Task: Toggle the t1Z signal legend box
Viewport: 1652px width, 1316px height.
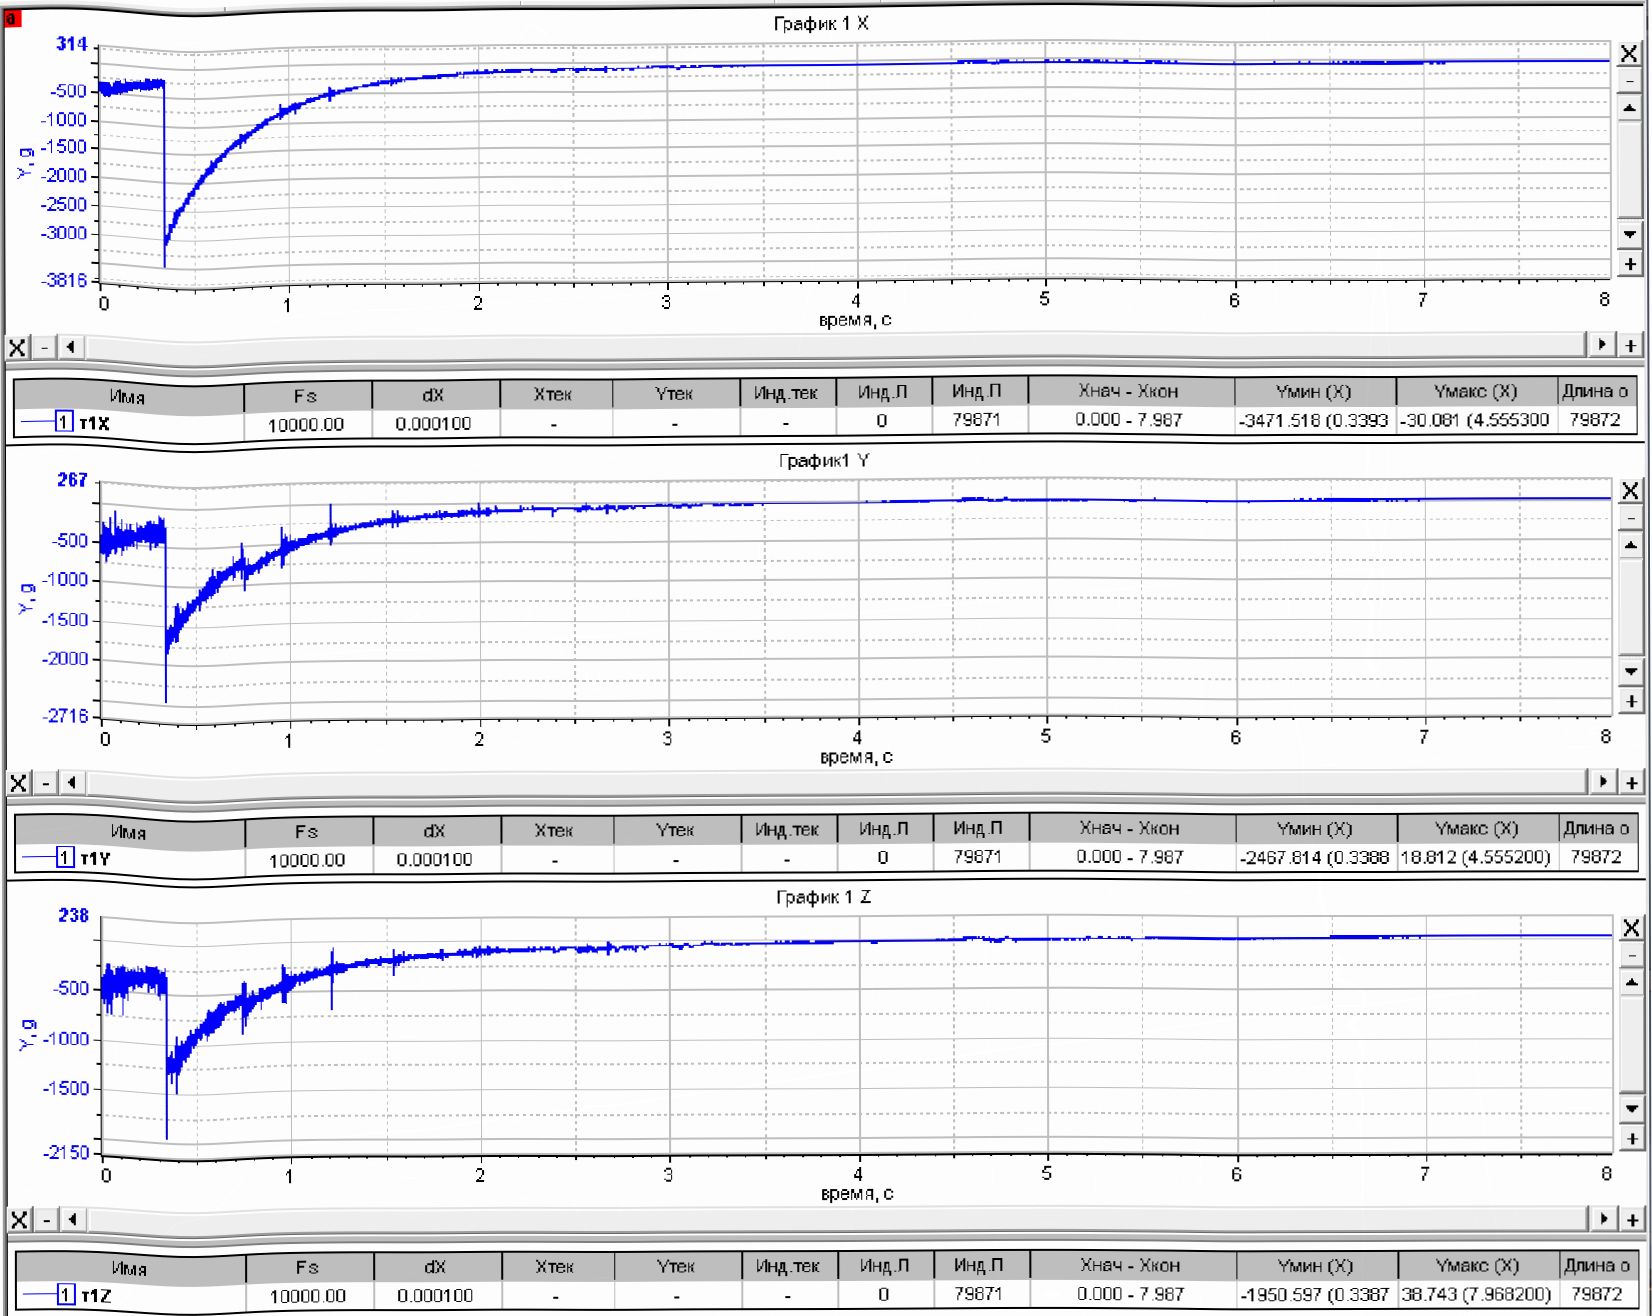Action: pos(65,1295)
